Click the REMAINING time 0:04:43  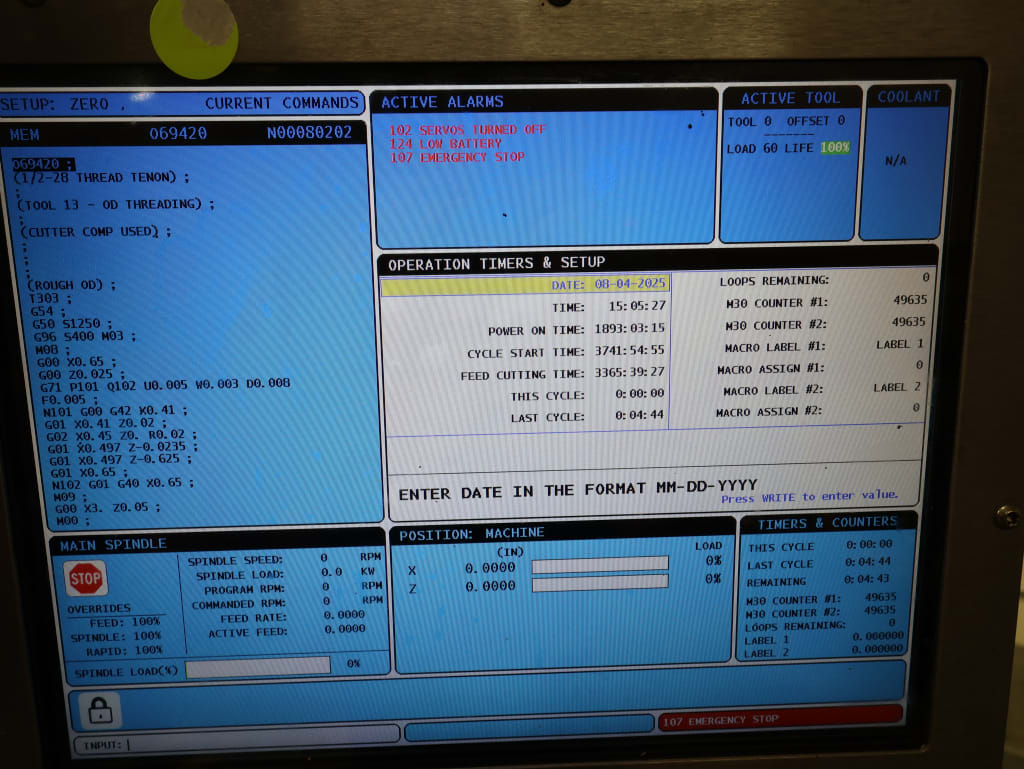(867, 579)
